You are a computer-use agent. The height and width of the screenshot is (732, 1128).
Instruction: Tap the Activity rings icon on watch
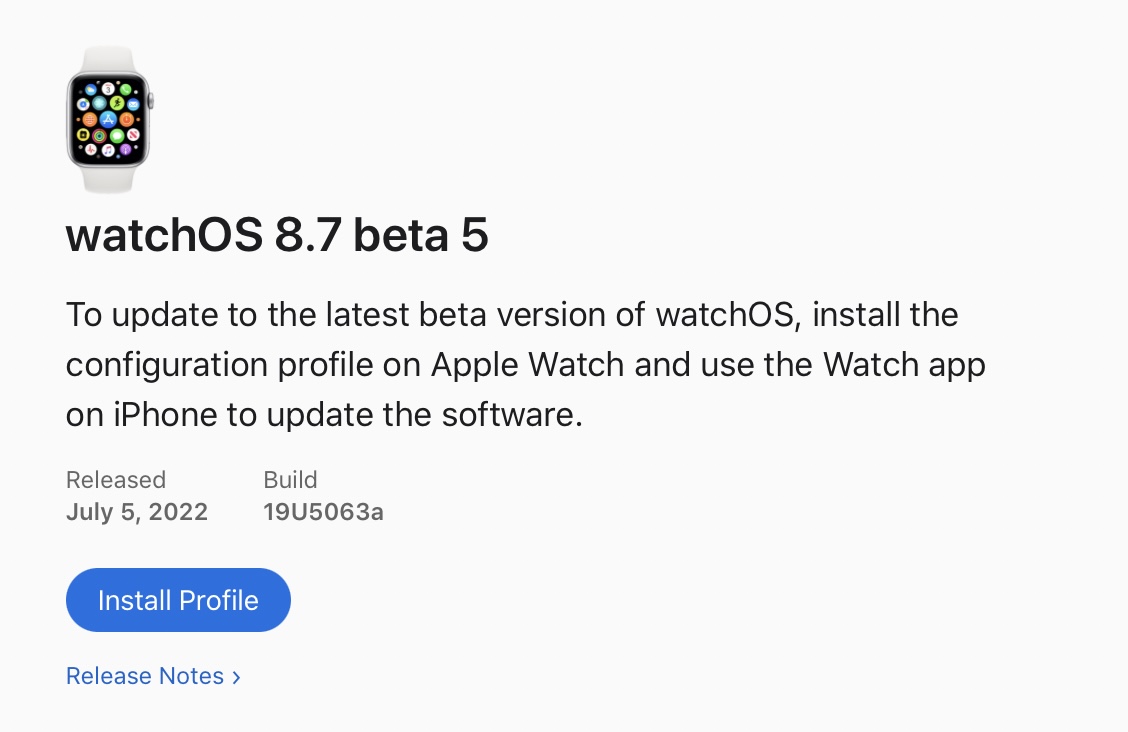click(99, 136)
